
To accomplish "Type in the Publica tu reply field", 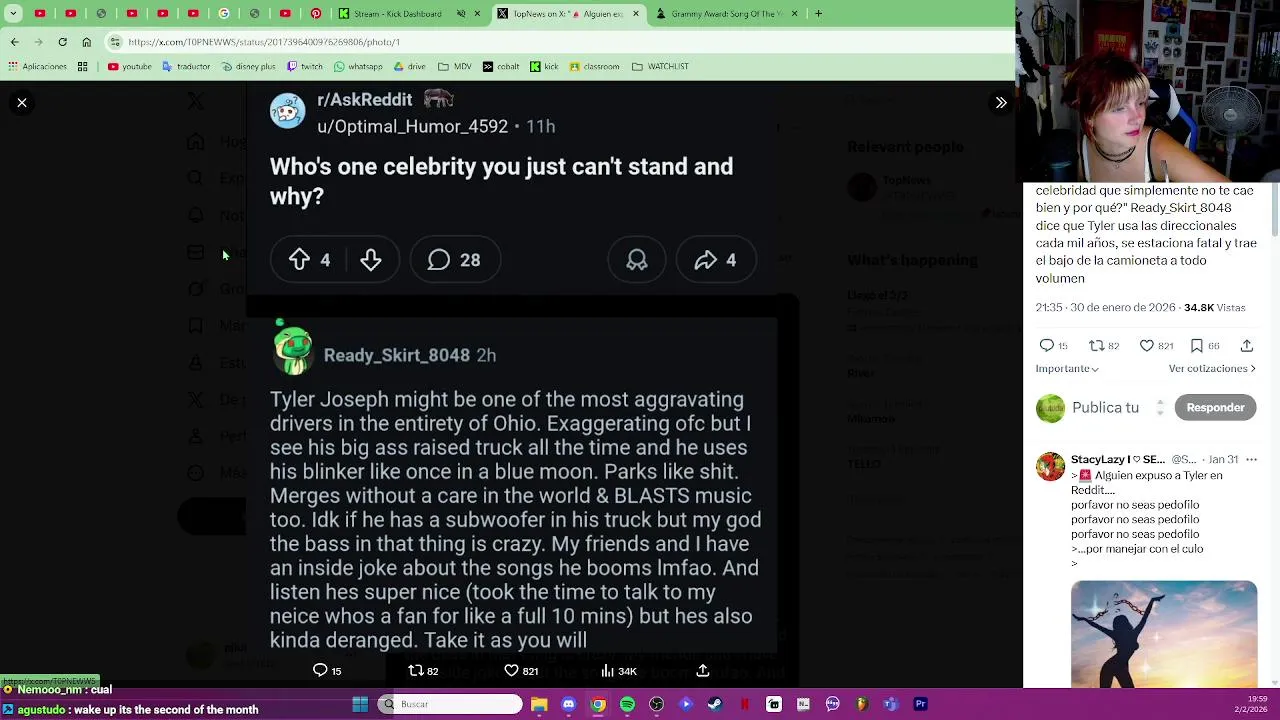I will click(1105, 408).
